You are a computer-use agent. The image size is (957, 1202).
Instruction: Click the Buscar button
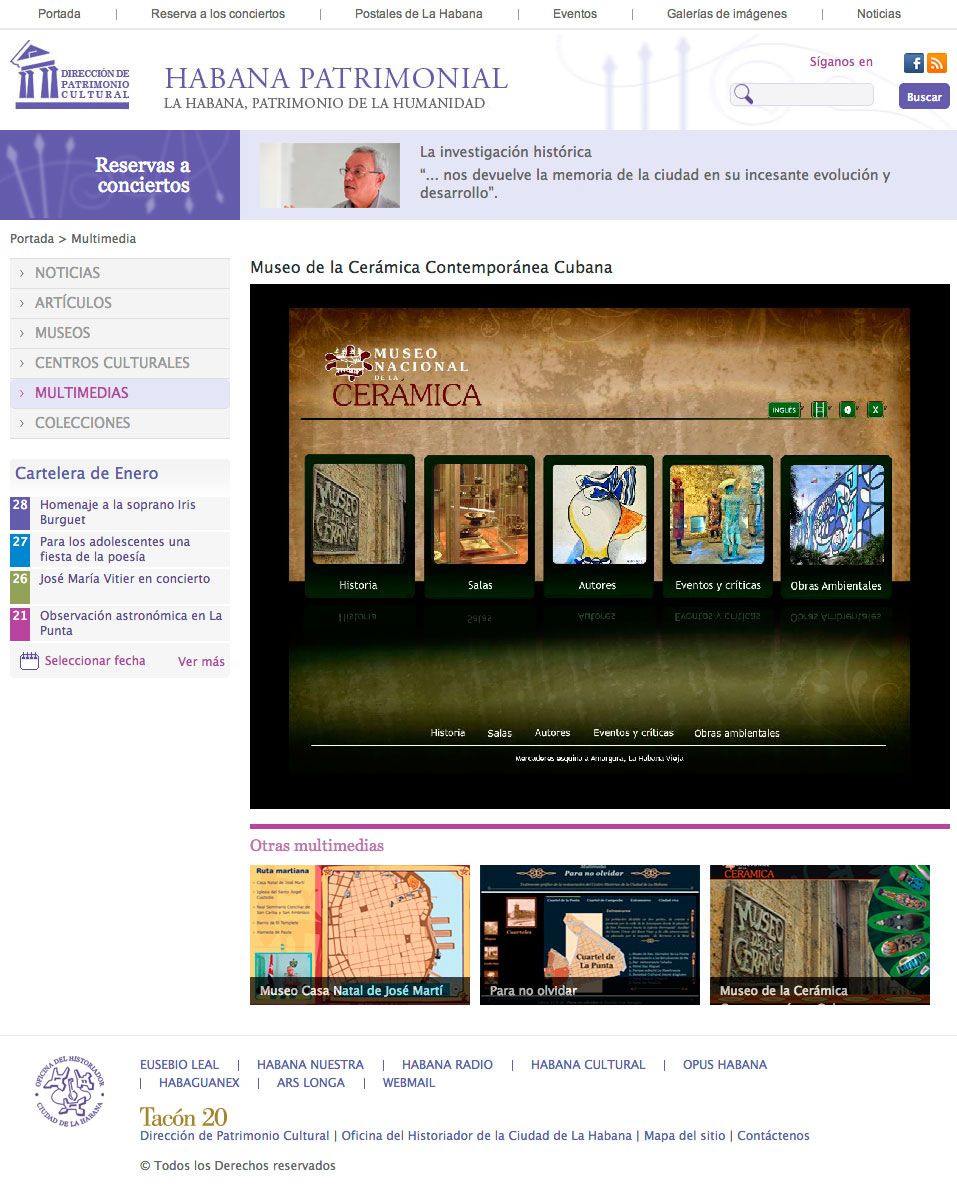(924, 97)
